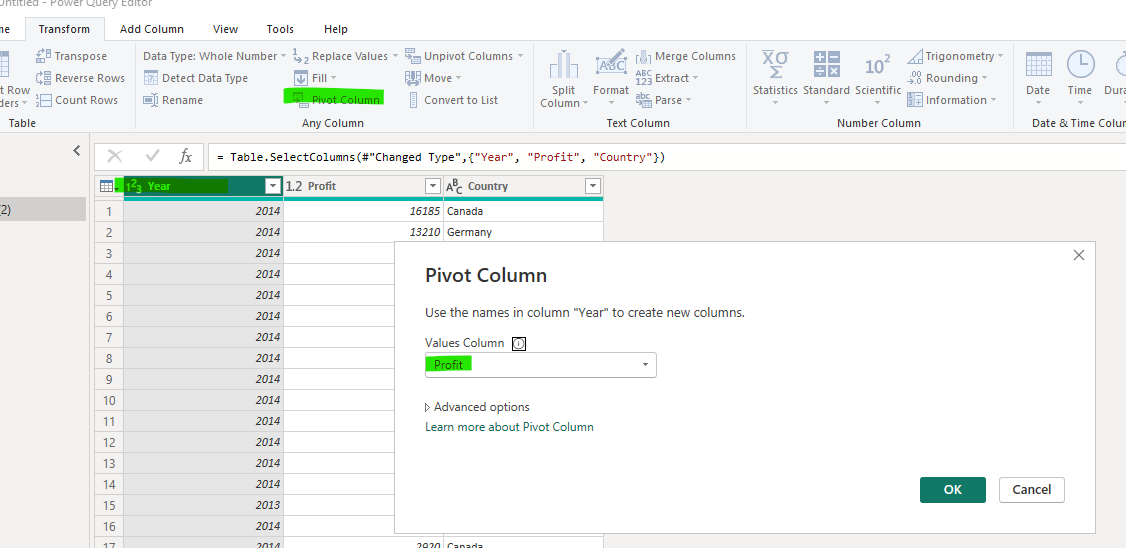Open Replace Values dropdown

[x=343, y=56]
